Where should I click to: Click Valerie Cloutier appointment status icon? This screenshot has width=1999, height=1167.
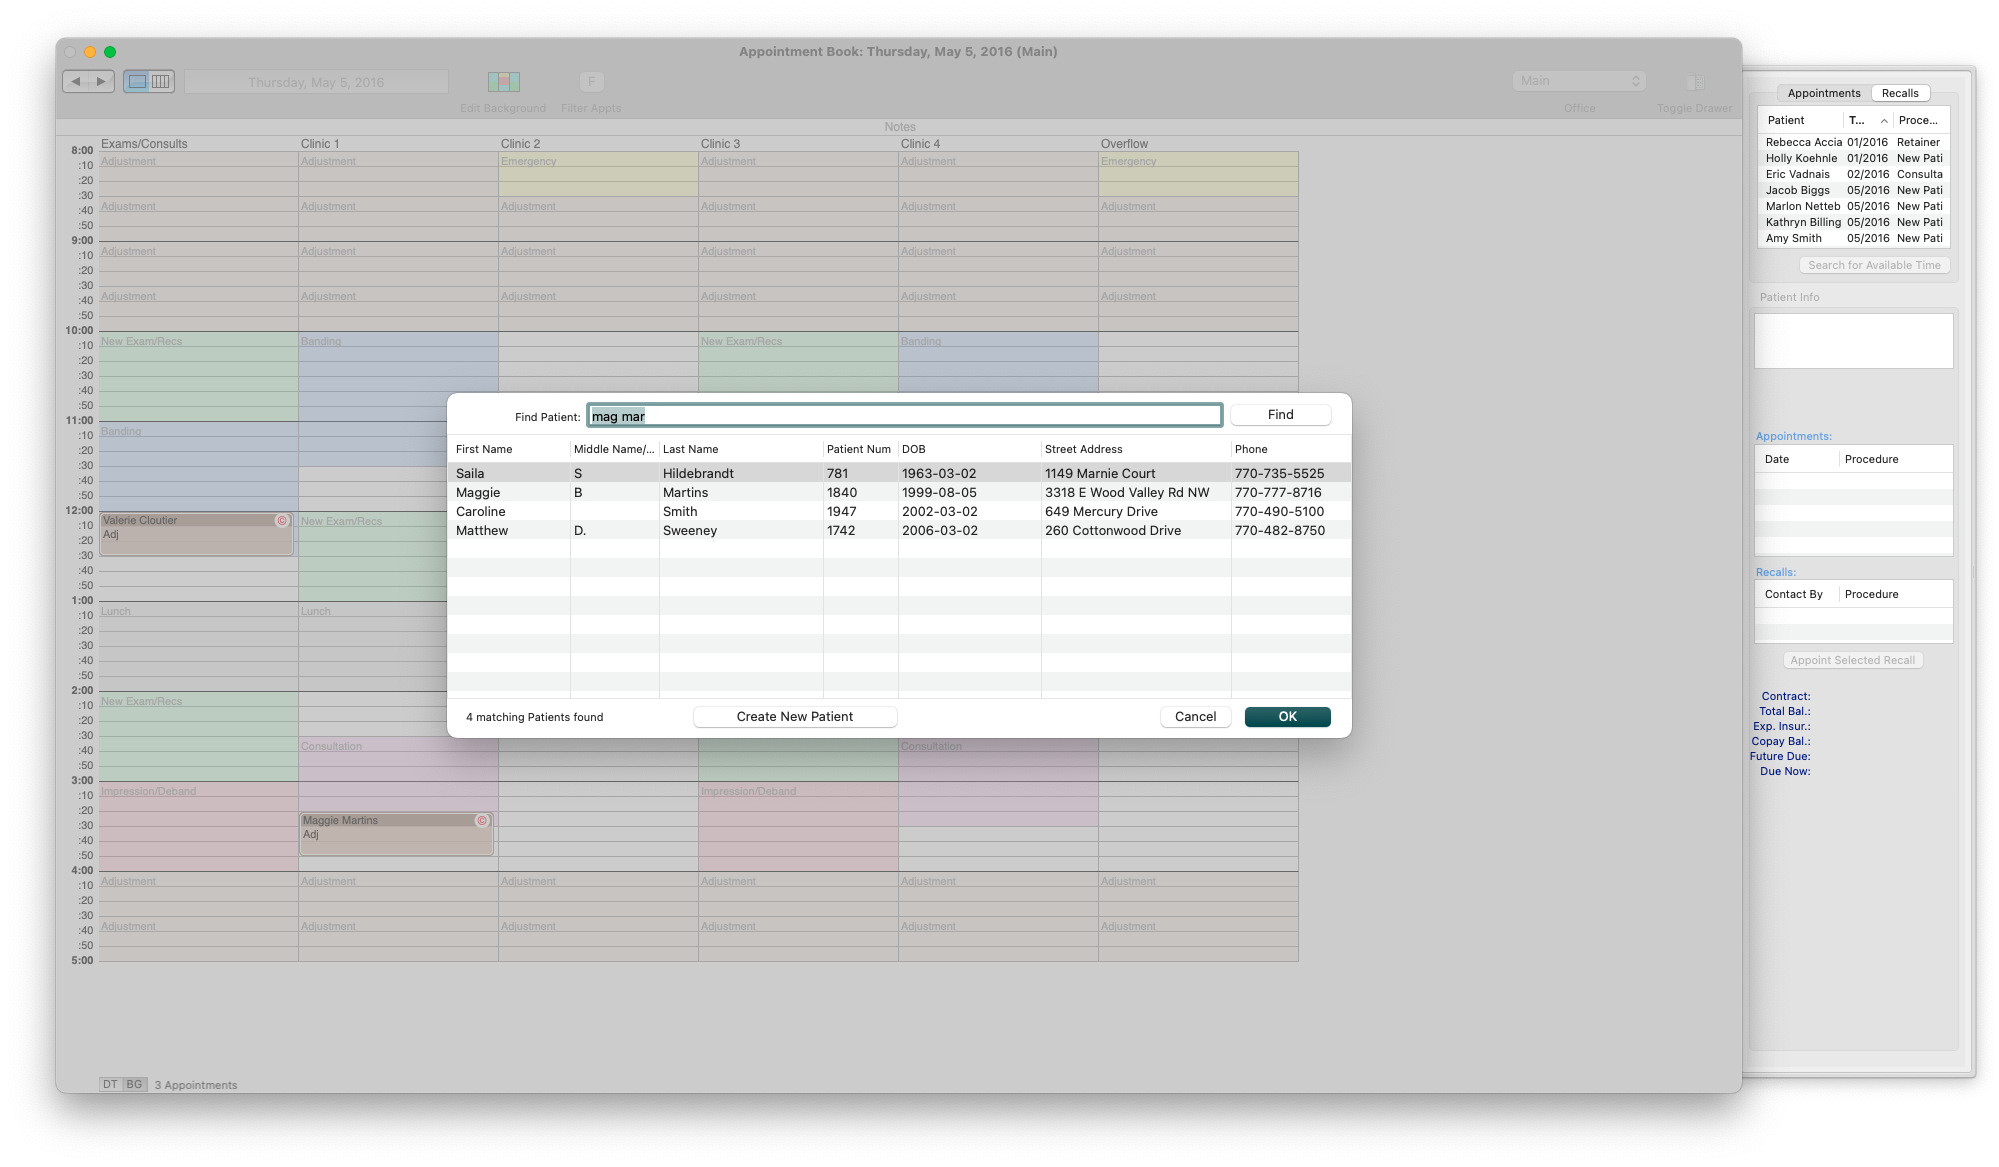[282, 521]
